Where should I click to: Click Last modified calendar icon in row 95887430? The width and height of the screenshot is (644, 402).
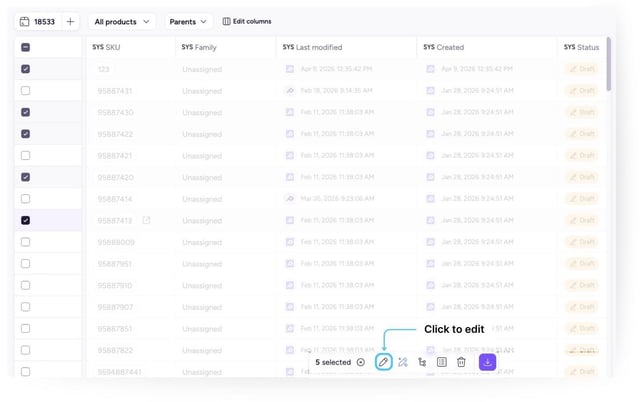tap(290, 112)
